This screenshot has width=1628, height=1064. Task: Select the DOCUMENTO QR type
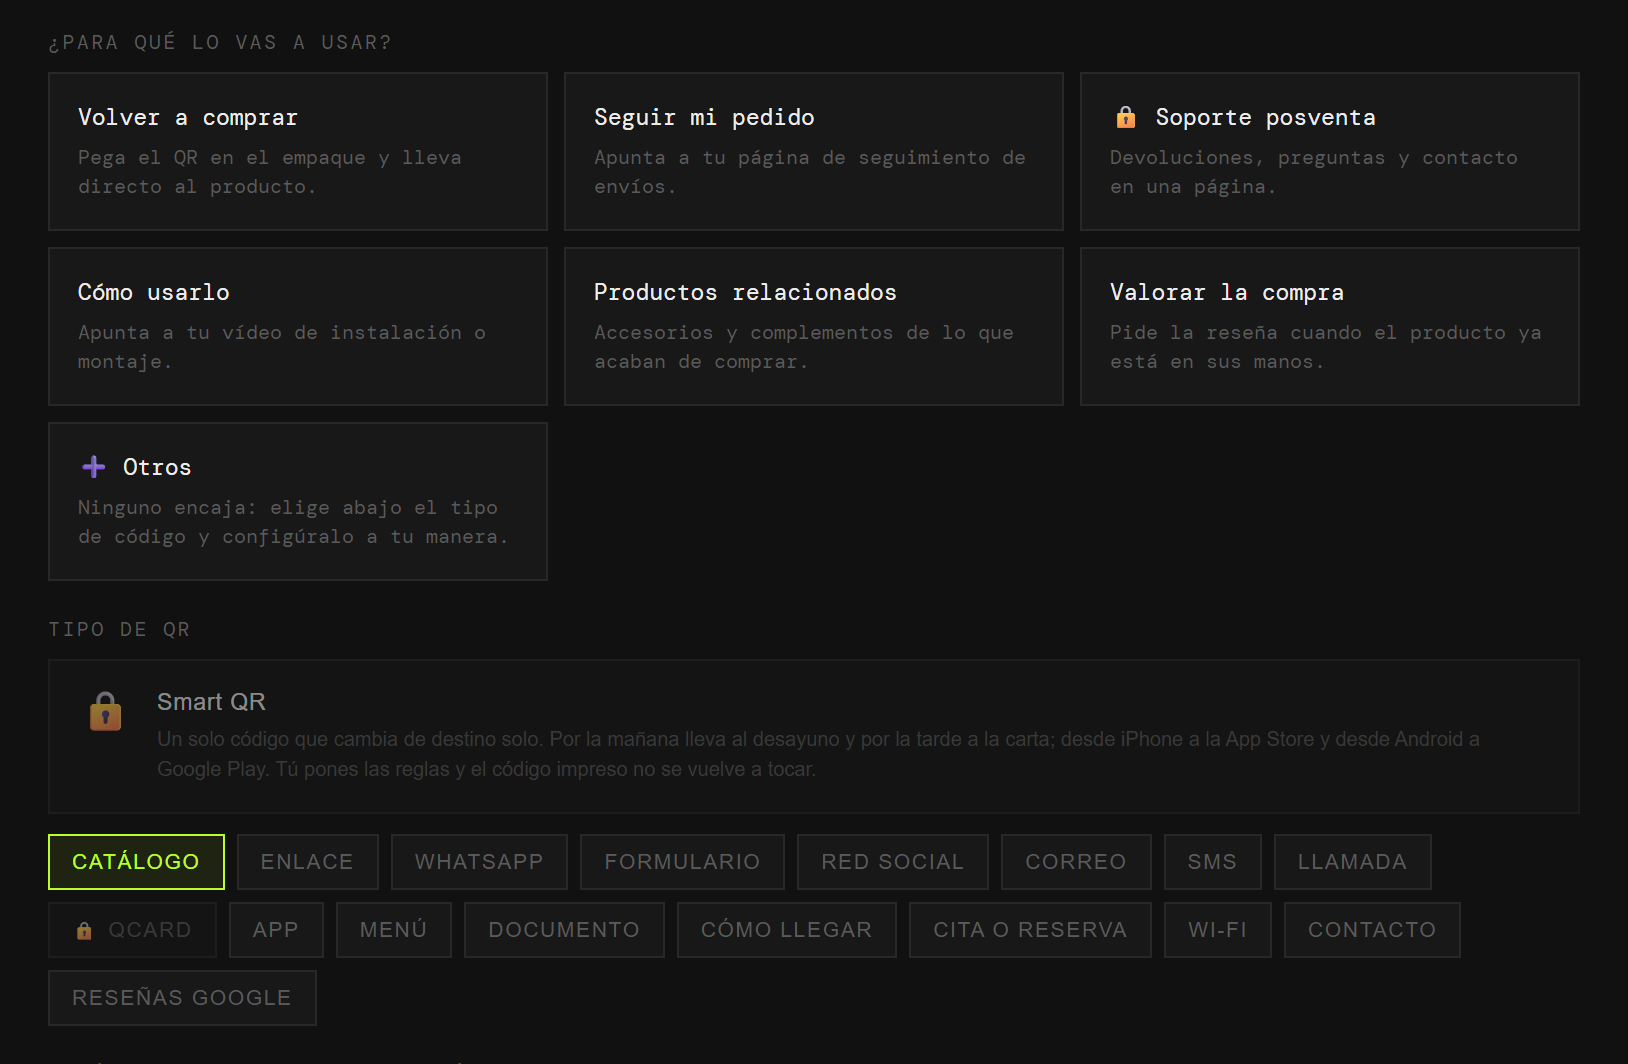(564, 930)
